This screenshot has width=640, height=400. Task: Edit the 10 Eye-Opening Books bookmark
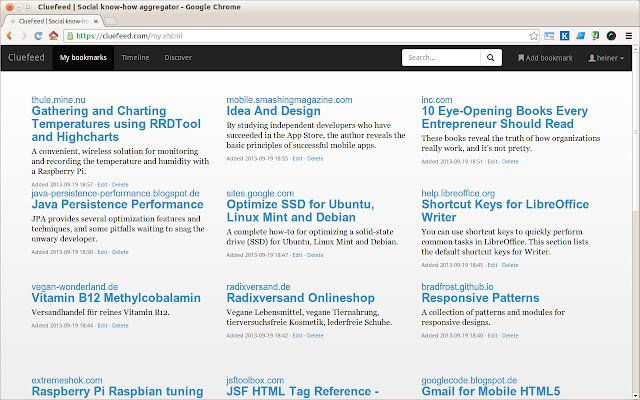pos(493,162)
